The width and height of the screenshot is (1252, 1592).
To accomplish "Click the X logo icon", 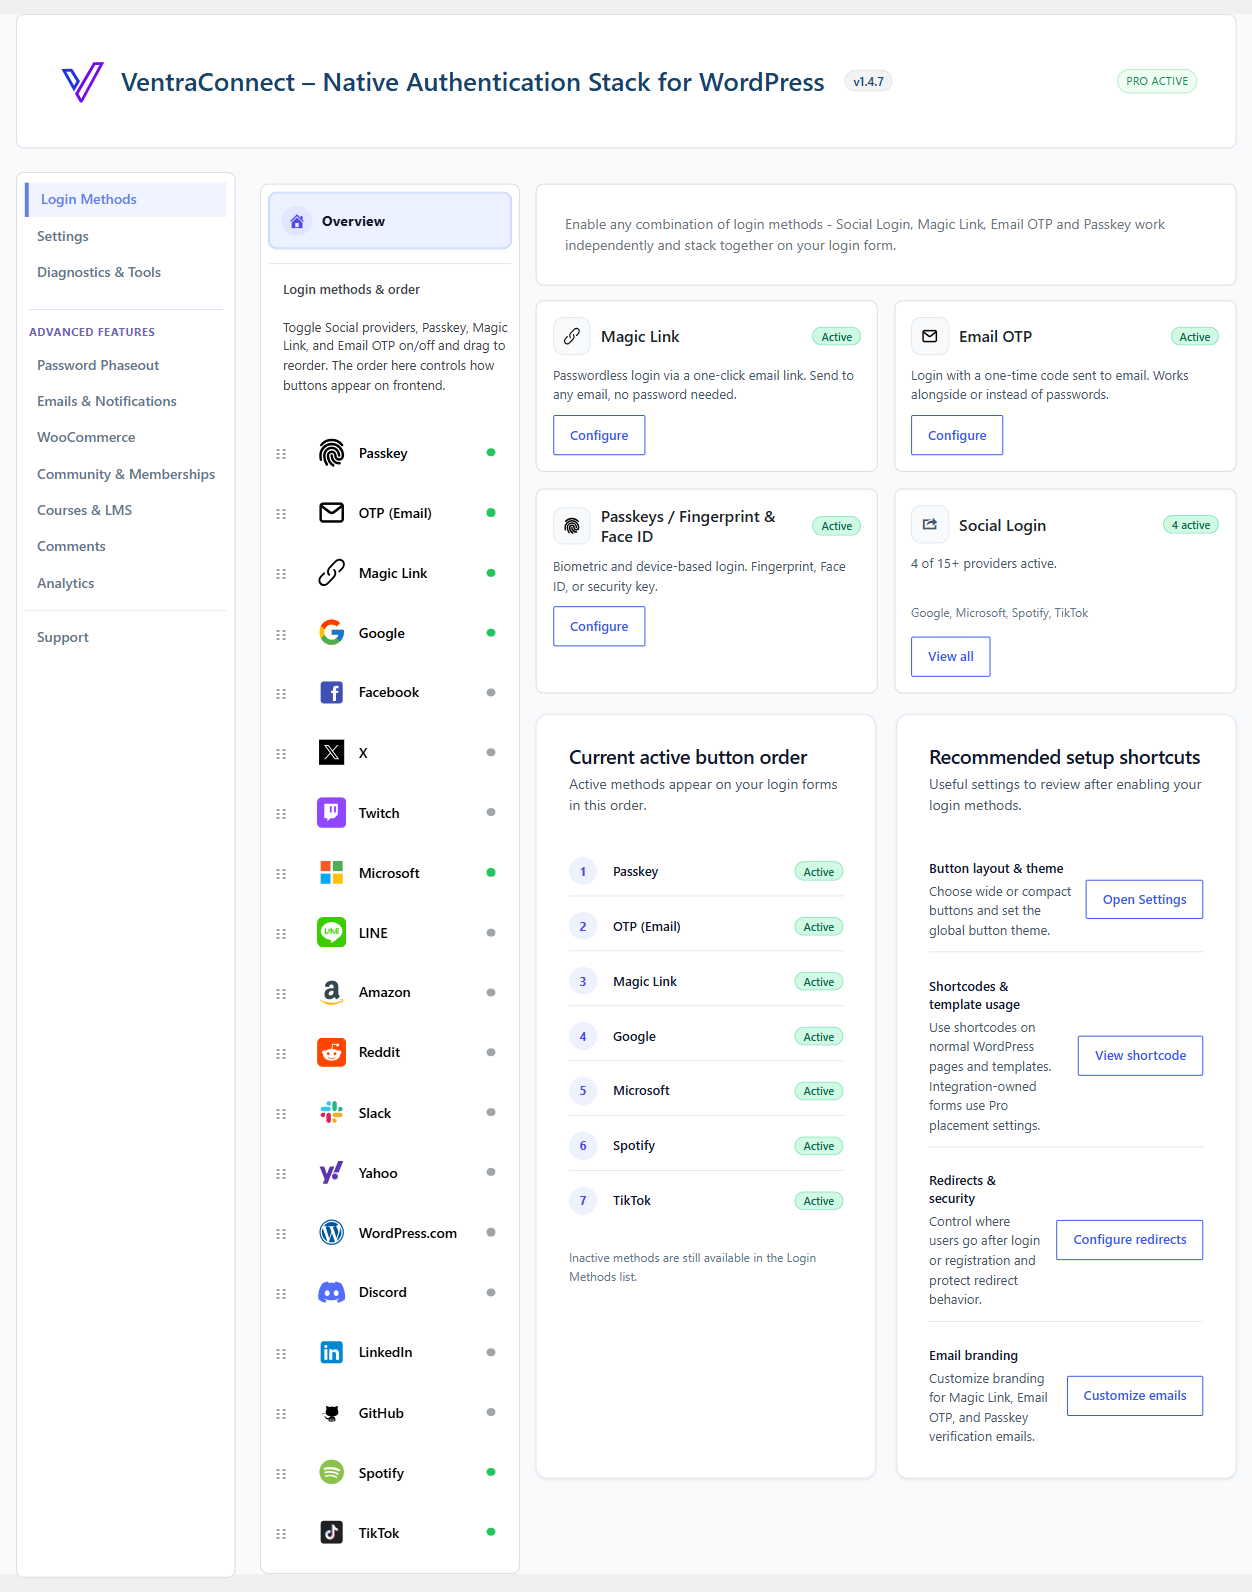I will [331, 752].
